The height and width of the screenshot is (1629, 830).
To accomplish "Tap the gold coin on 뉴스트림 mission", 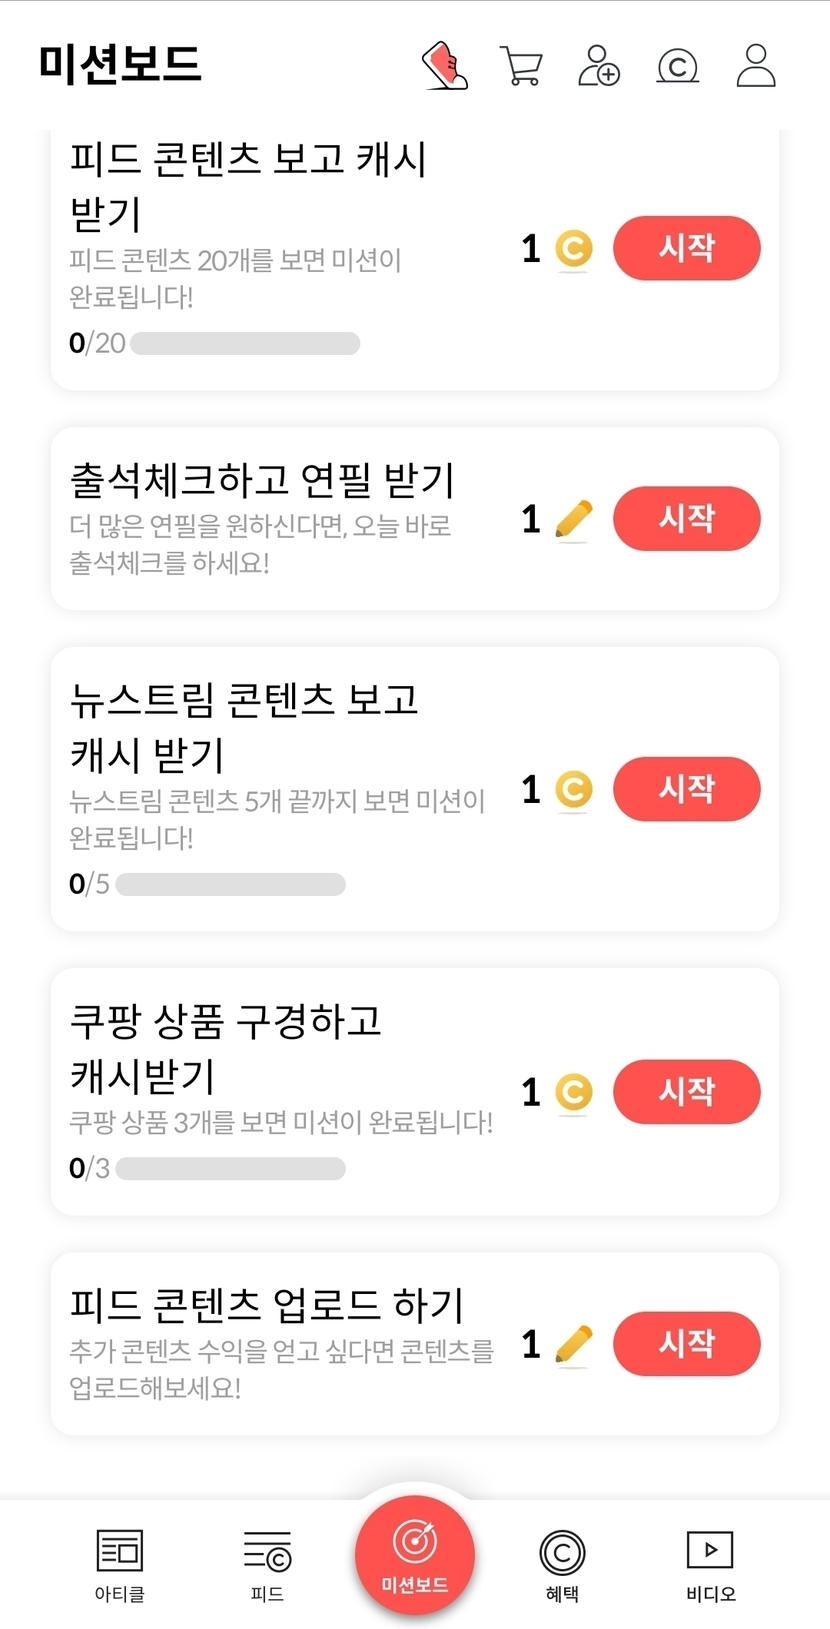I will click(573, 790).
